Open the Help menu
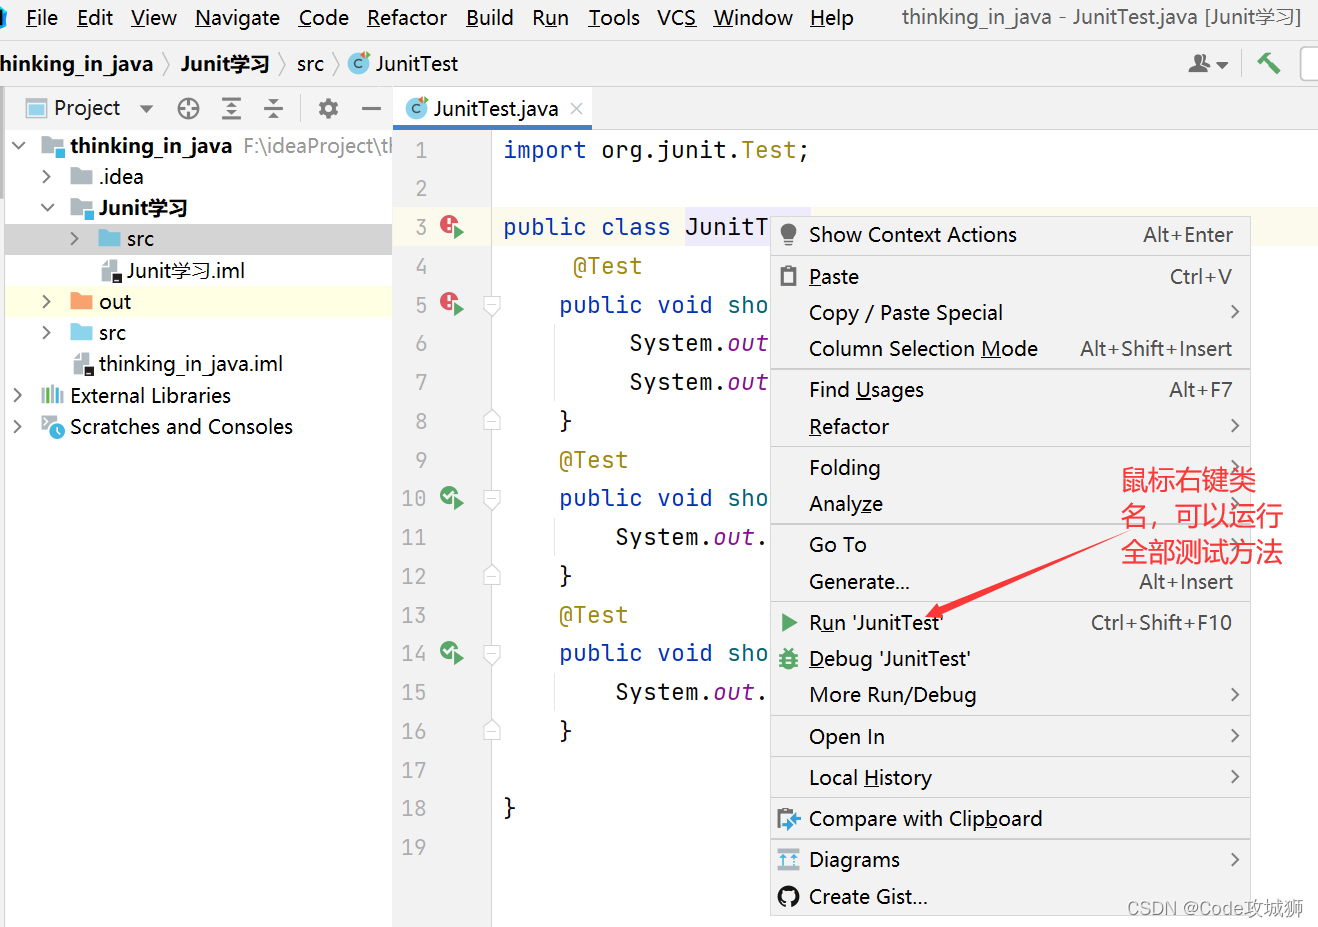Viewport: 1318px width, 927px height. coord(832,18)
